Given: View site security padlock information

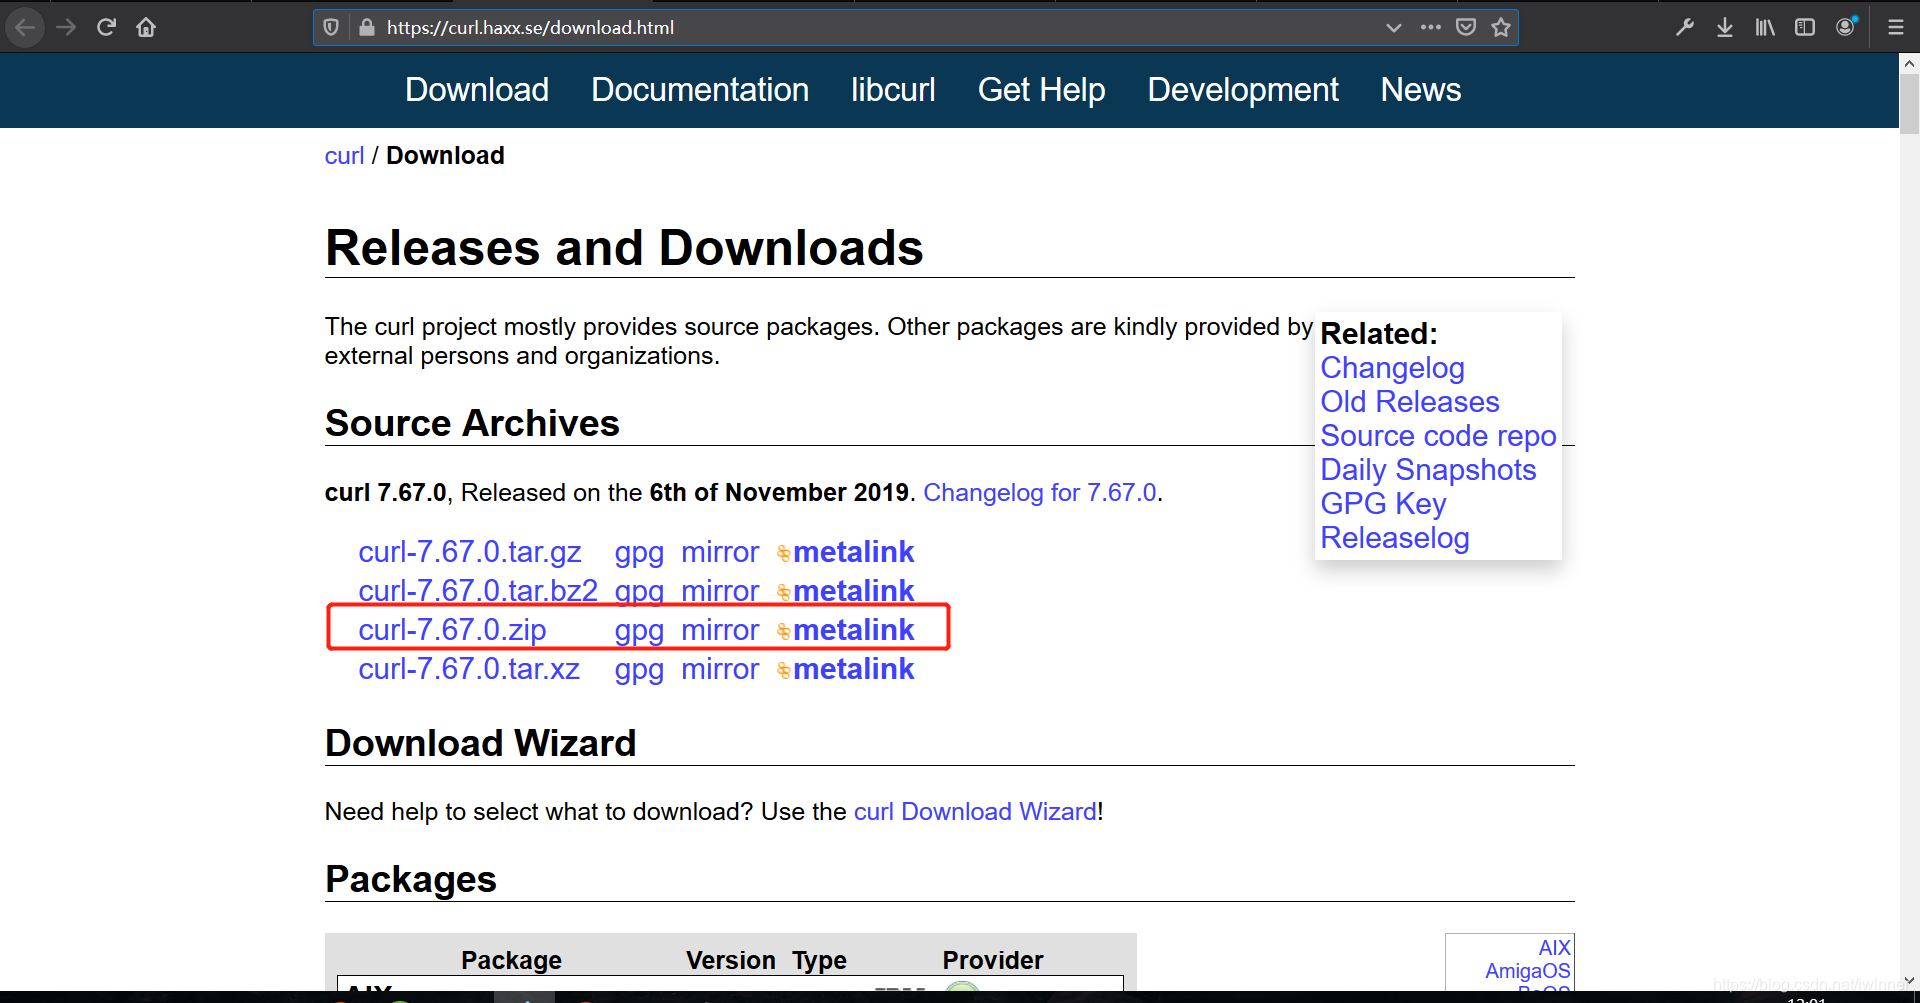Looking at the screenshot, I should click(x=366, y=27).
